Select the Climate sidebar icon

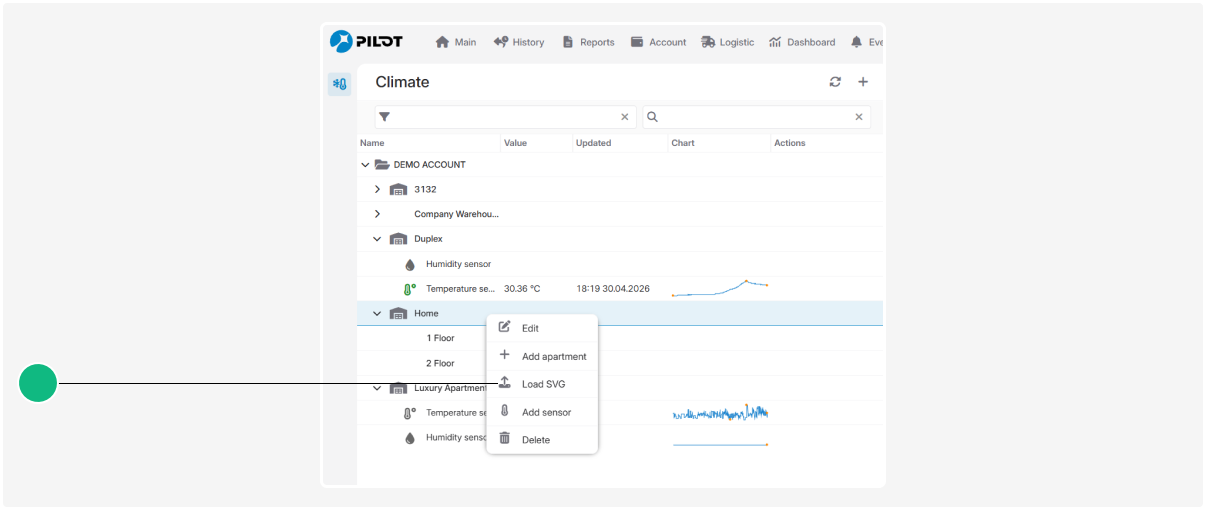coord(340,84)
